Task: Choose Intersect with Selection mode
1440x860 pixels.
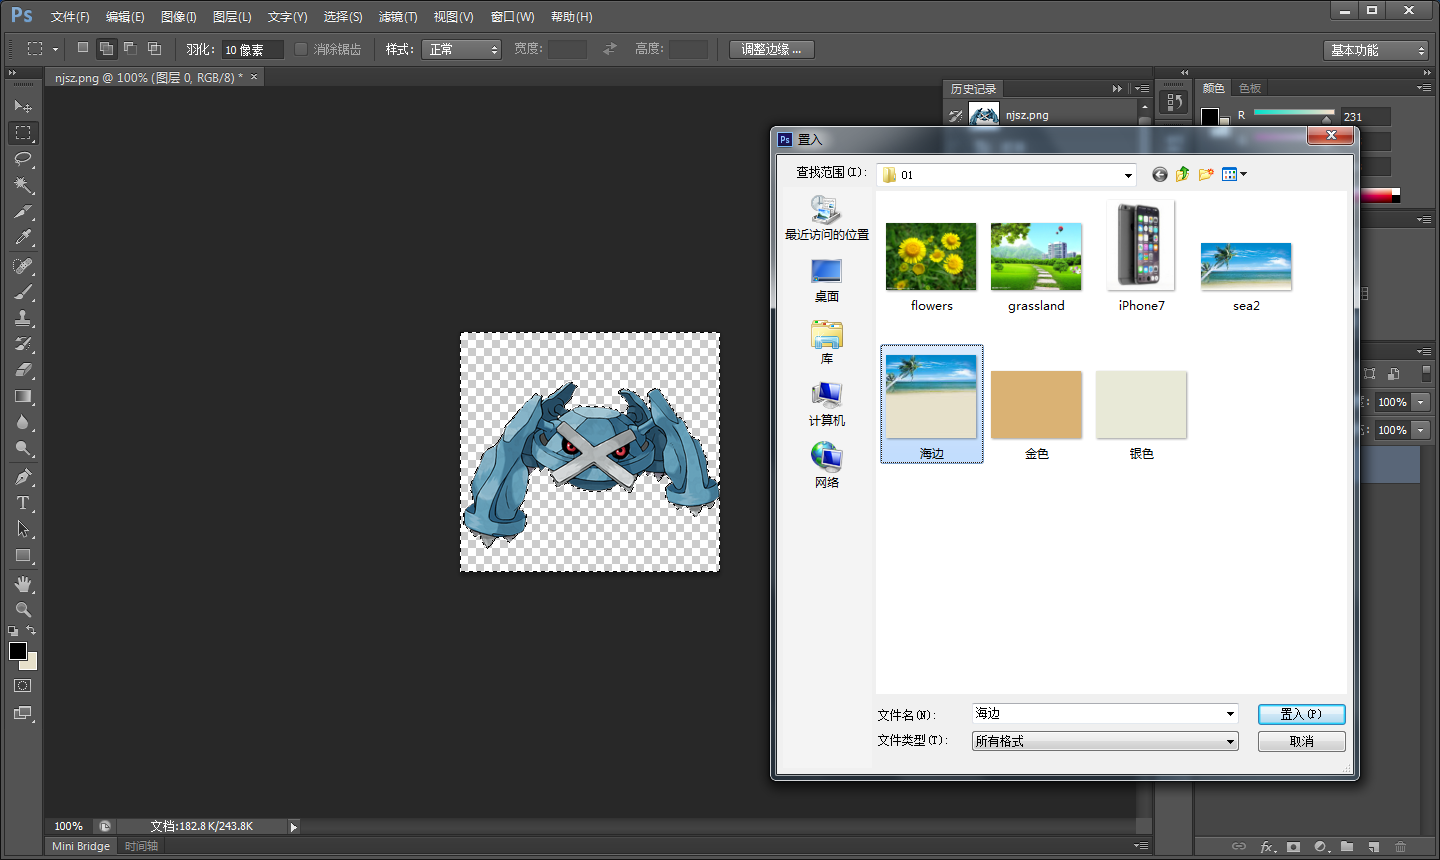Action: [154, 48]
